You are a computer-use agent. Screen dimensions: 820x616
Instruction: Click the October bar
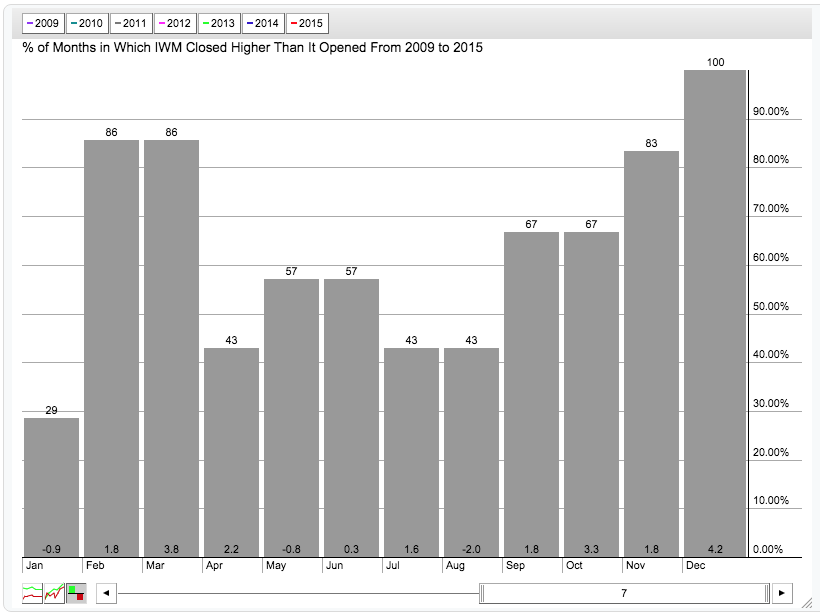591,394
